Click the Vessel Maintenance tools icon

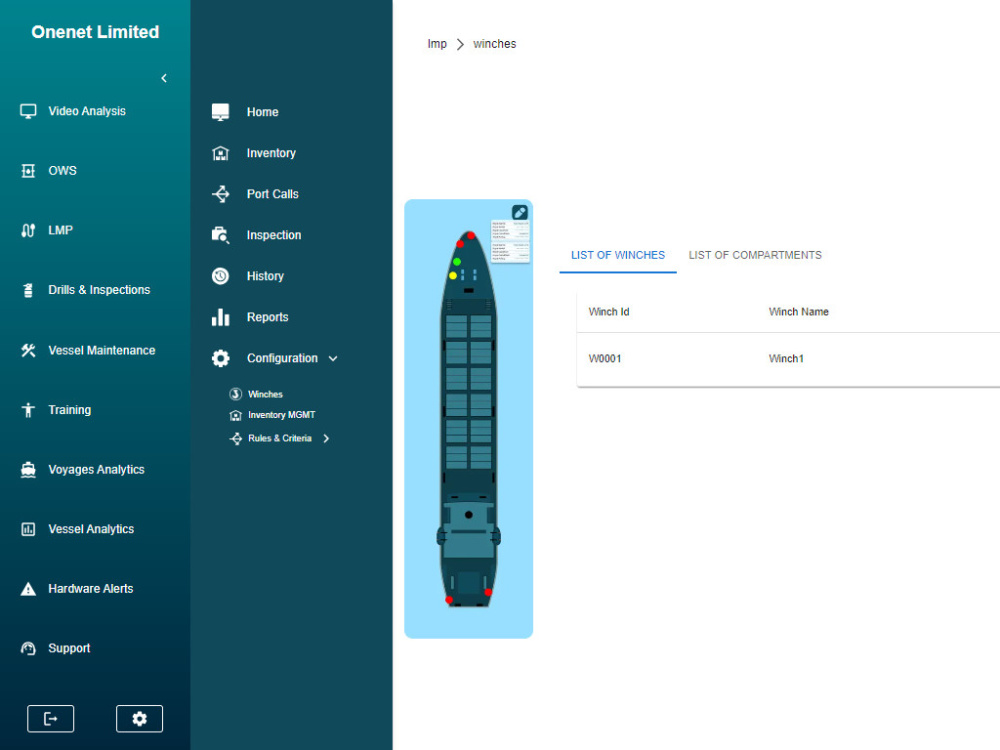point(28,350)
